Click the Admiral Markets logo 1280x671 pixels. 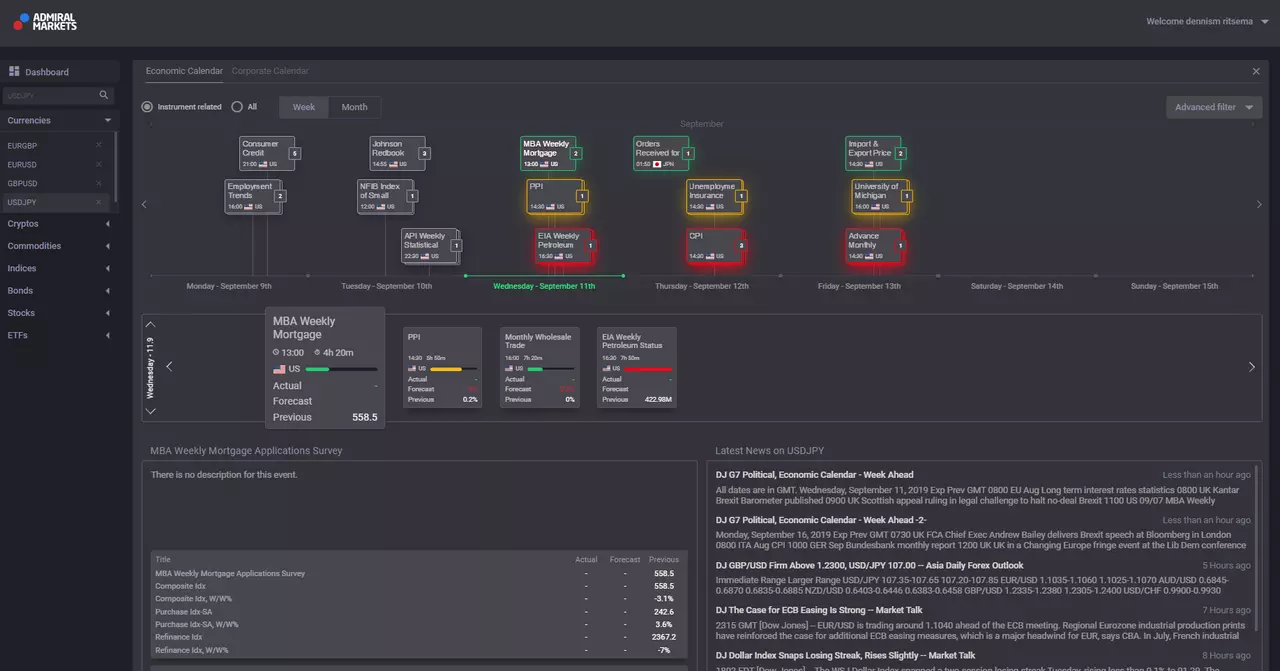44,21
